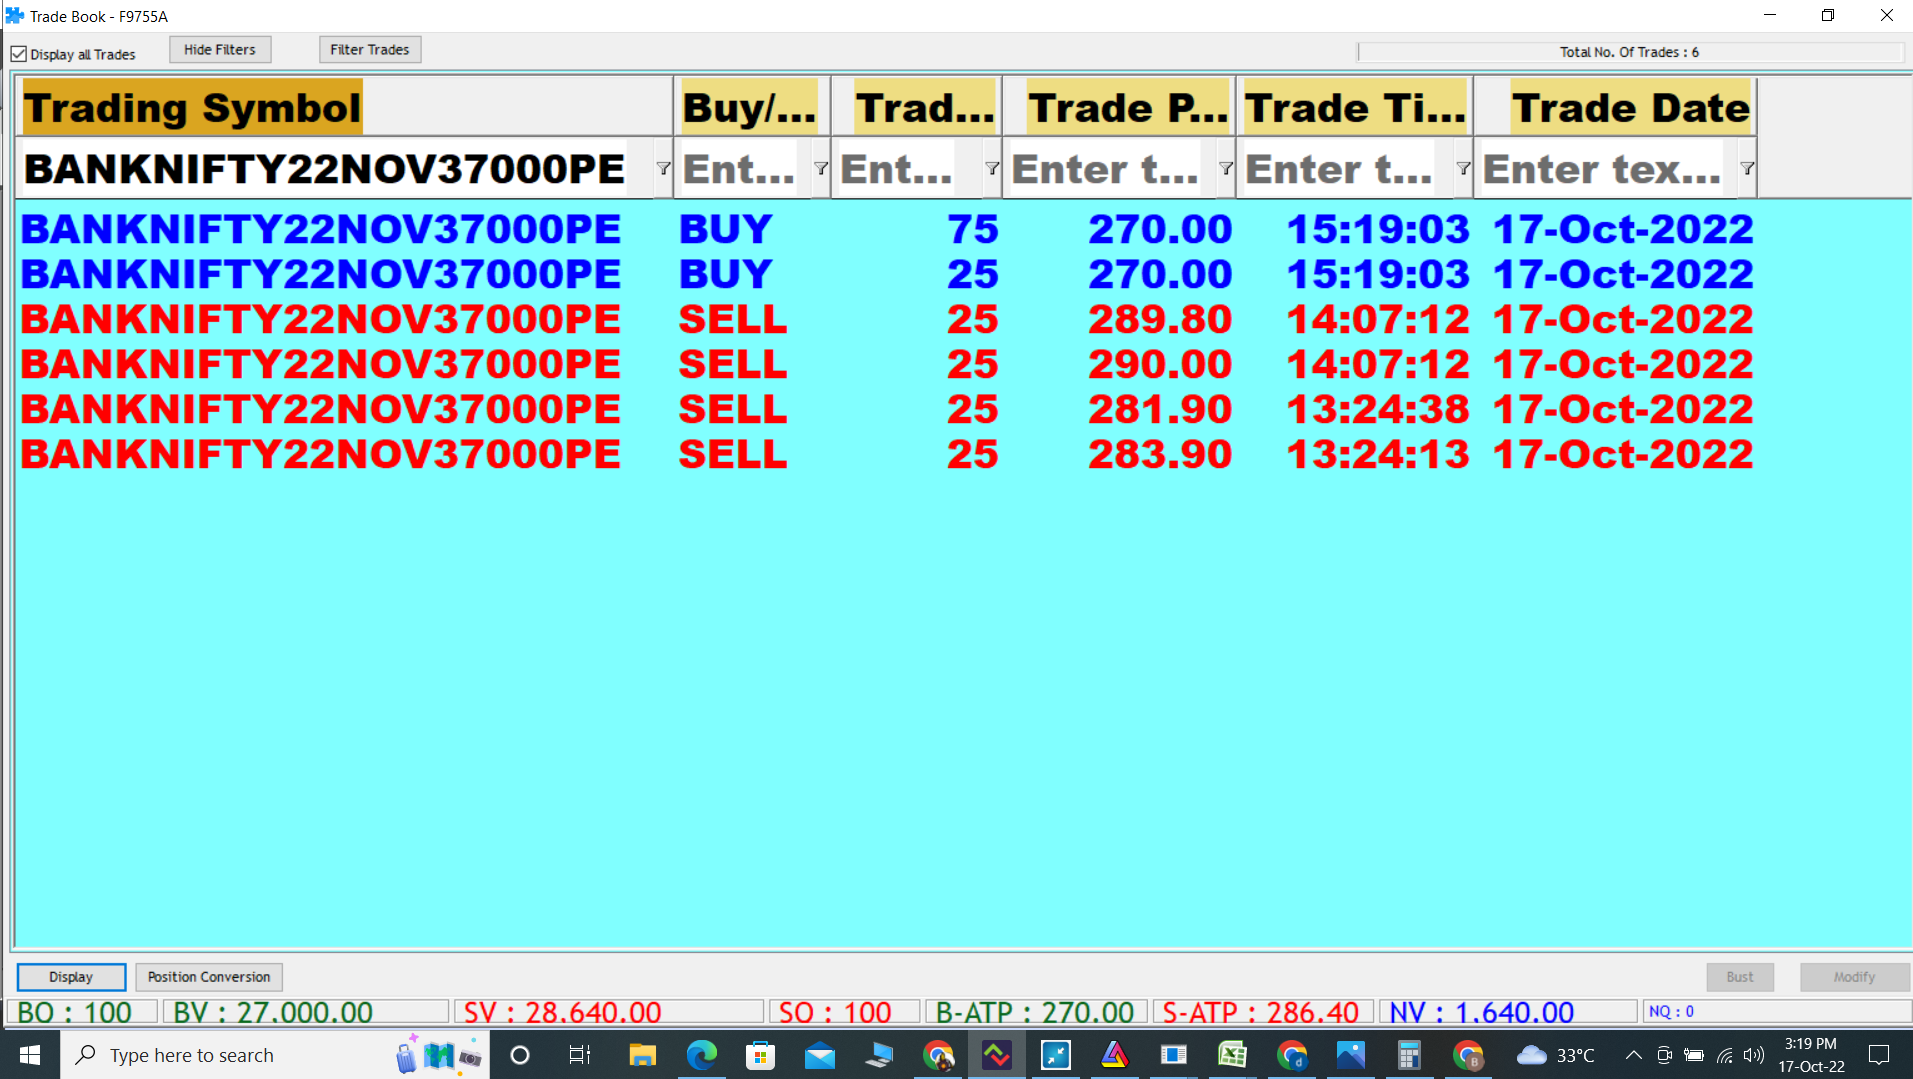This screenshot has width=1913, height=1079.
Task: Click the Filter Trades button
Action: pos(369,50)
